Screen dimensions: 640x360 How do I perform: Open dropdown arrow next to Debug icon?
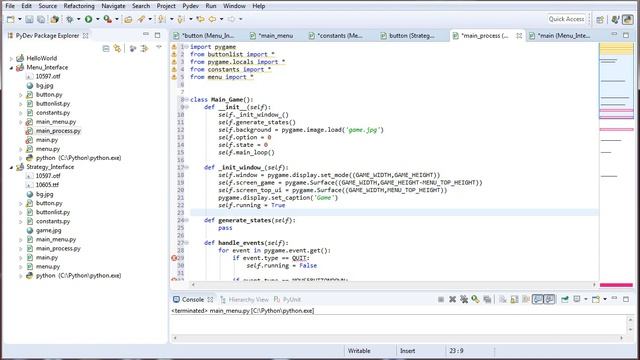tap(78, 19)
